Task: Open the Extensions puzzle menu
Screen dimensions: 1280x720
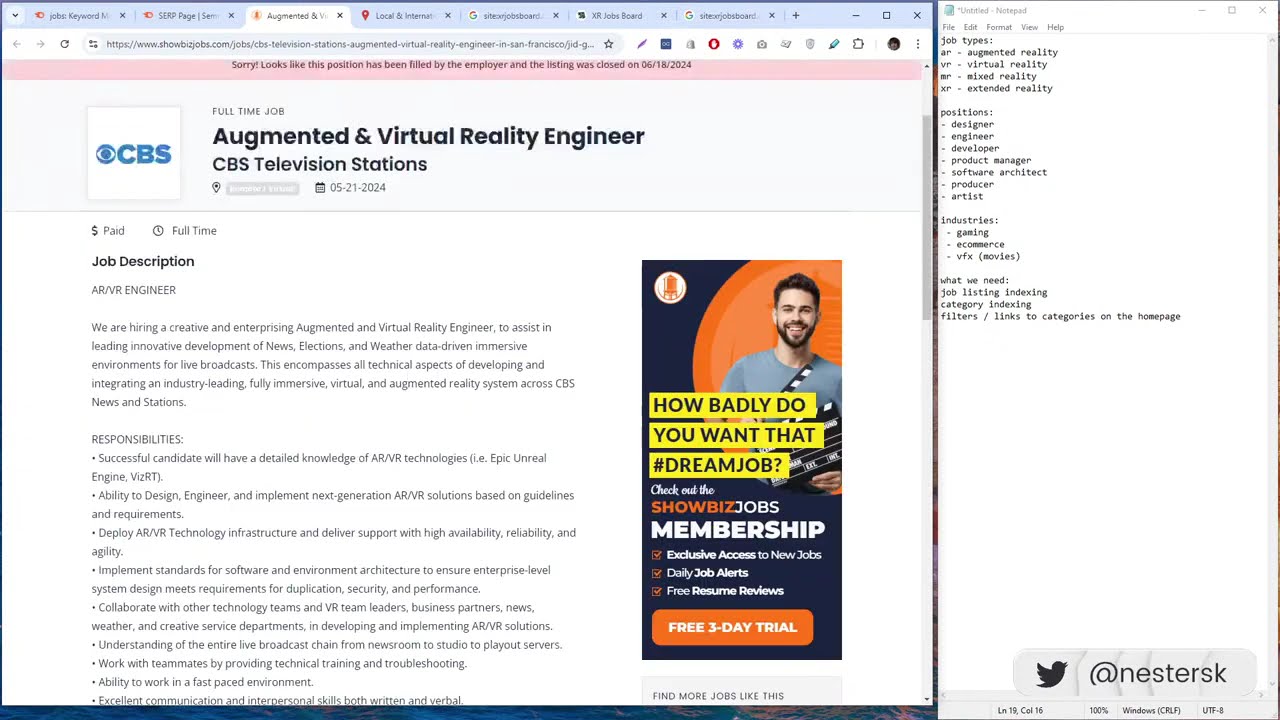Action: click(x=858, y=44)
